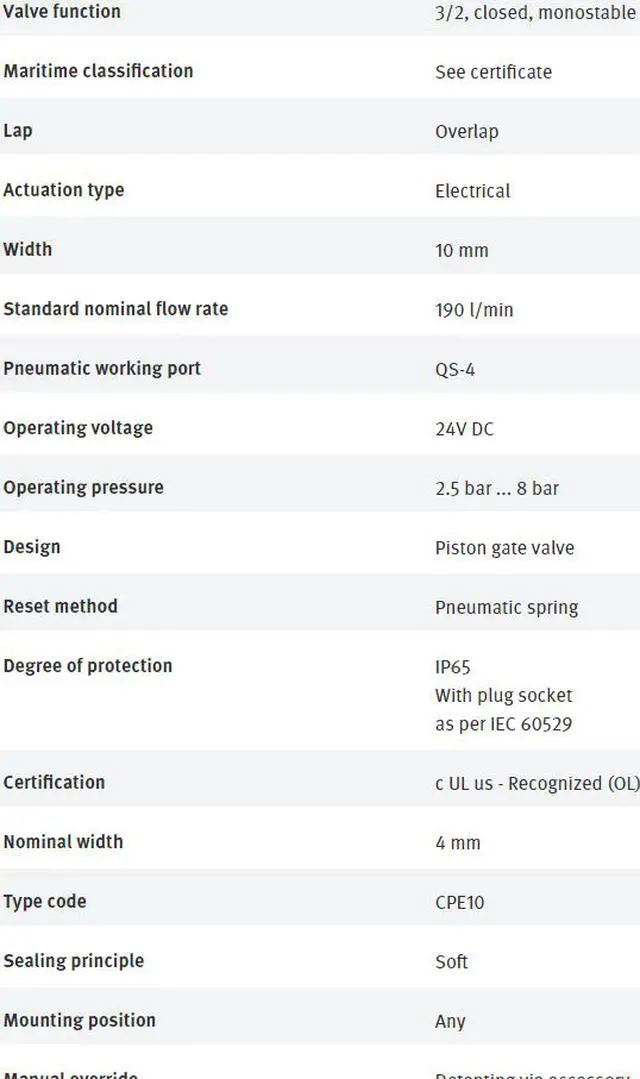
Task: Click the Width value 10 mm
Action: pyautogui.click(x=462, y=250)
